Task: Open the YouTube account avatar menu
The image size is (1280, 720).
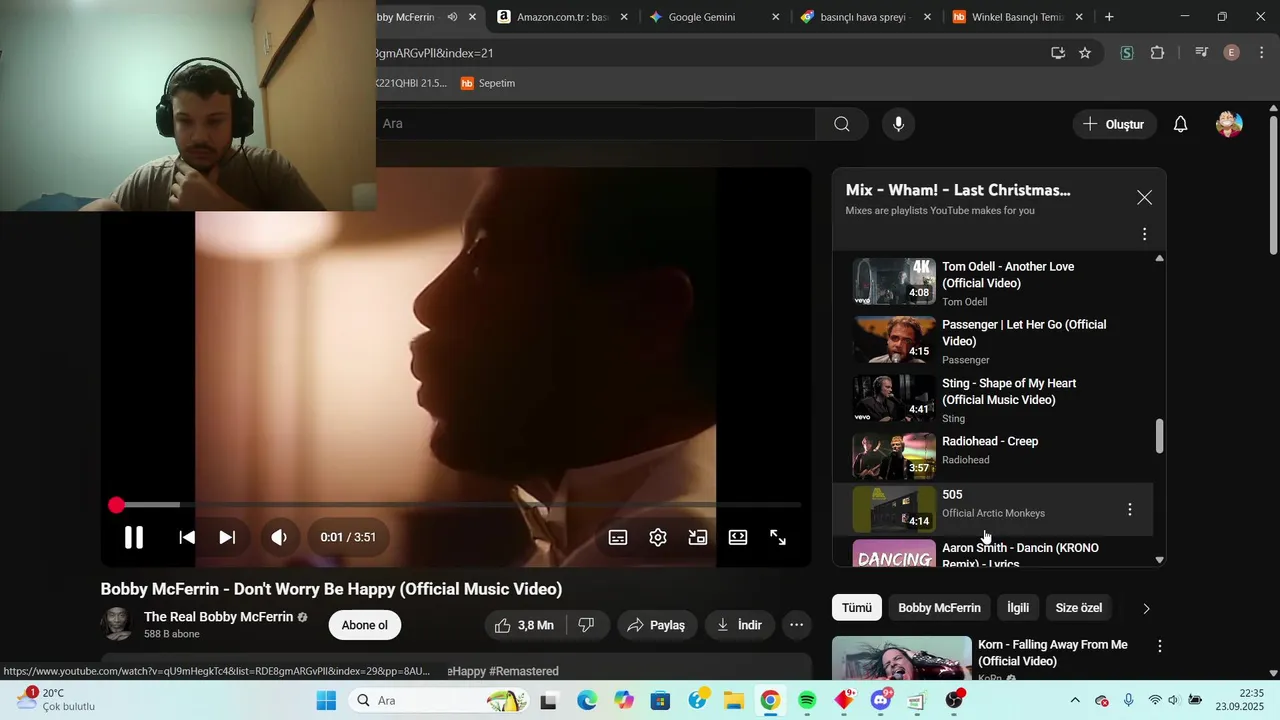Action: 1229,124
